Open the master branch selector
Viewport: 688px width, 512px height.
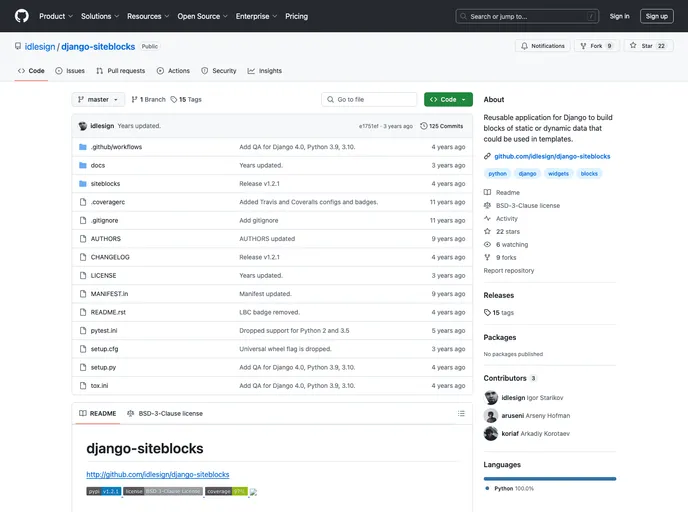98,100
